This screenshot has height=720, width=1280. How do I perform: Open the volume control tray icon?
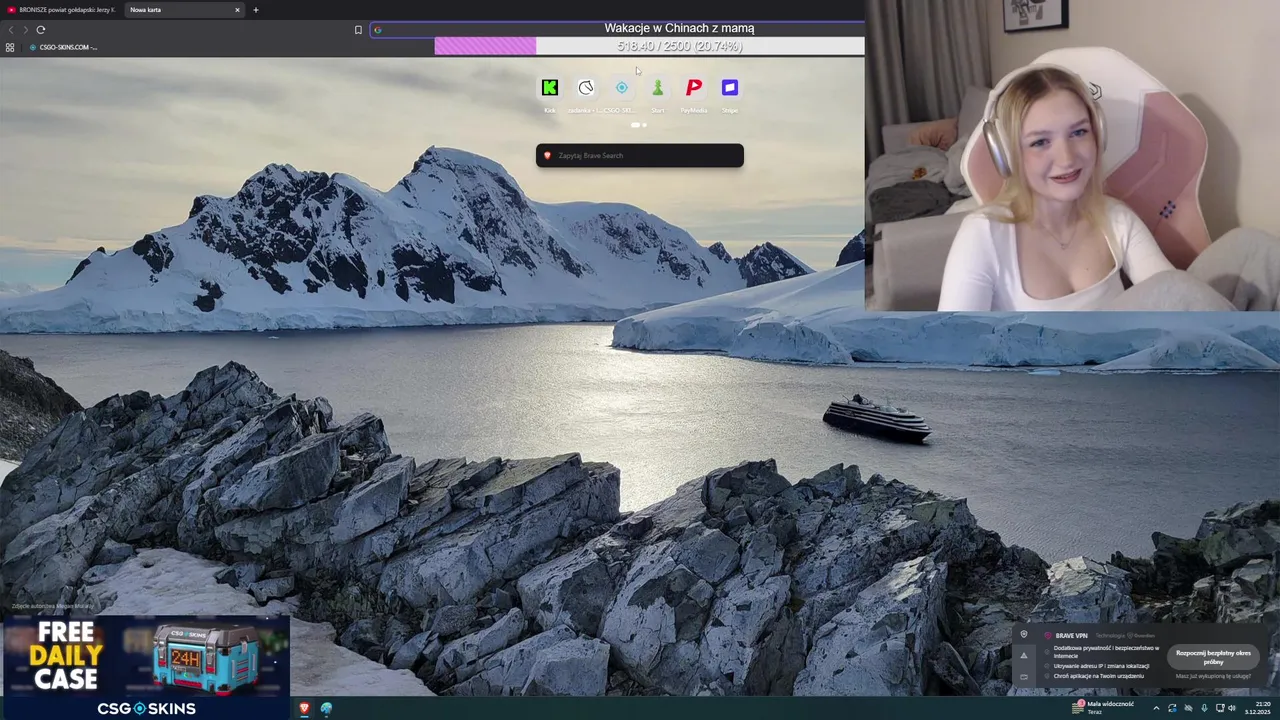pyautogui.click(x=1232, y=708)
